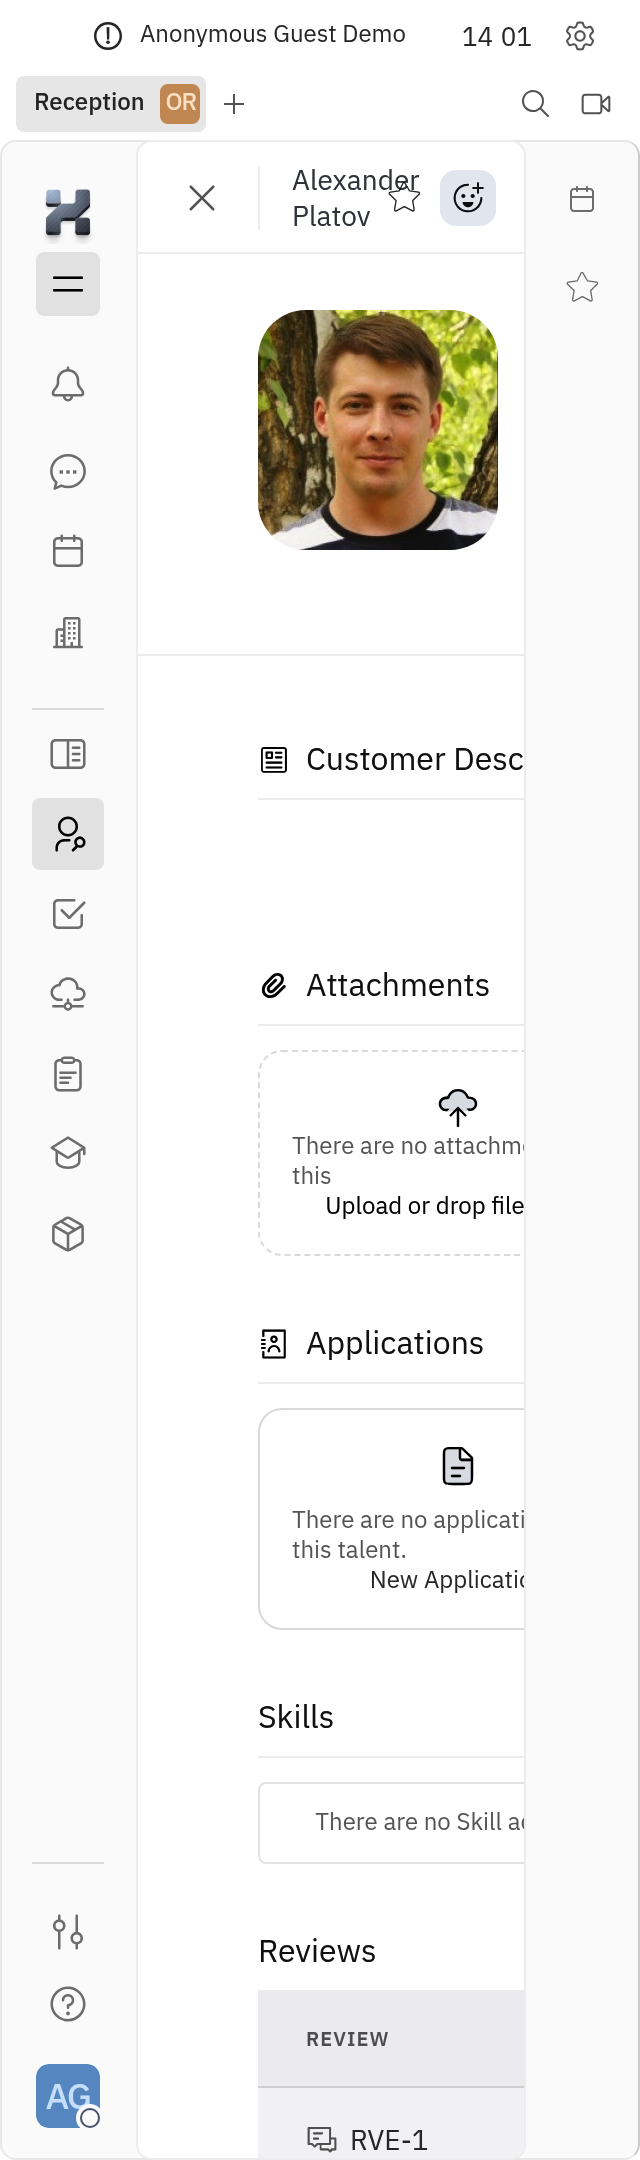Viewport: 640px width, 2160px height.
Task: Click the warning icon beside Anonymous Guest Demo
Action: pyautogui.click(x=107, y=36)
